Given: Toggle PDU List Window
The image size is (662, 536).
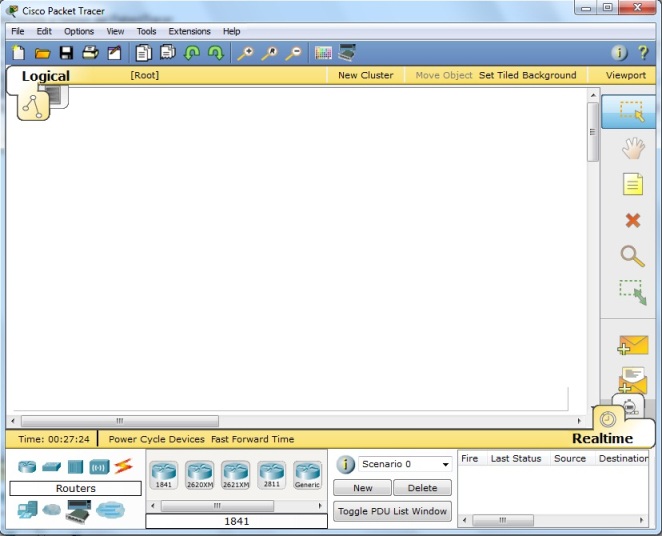Looking at the screenshot, I should 392,511.
